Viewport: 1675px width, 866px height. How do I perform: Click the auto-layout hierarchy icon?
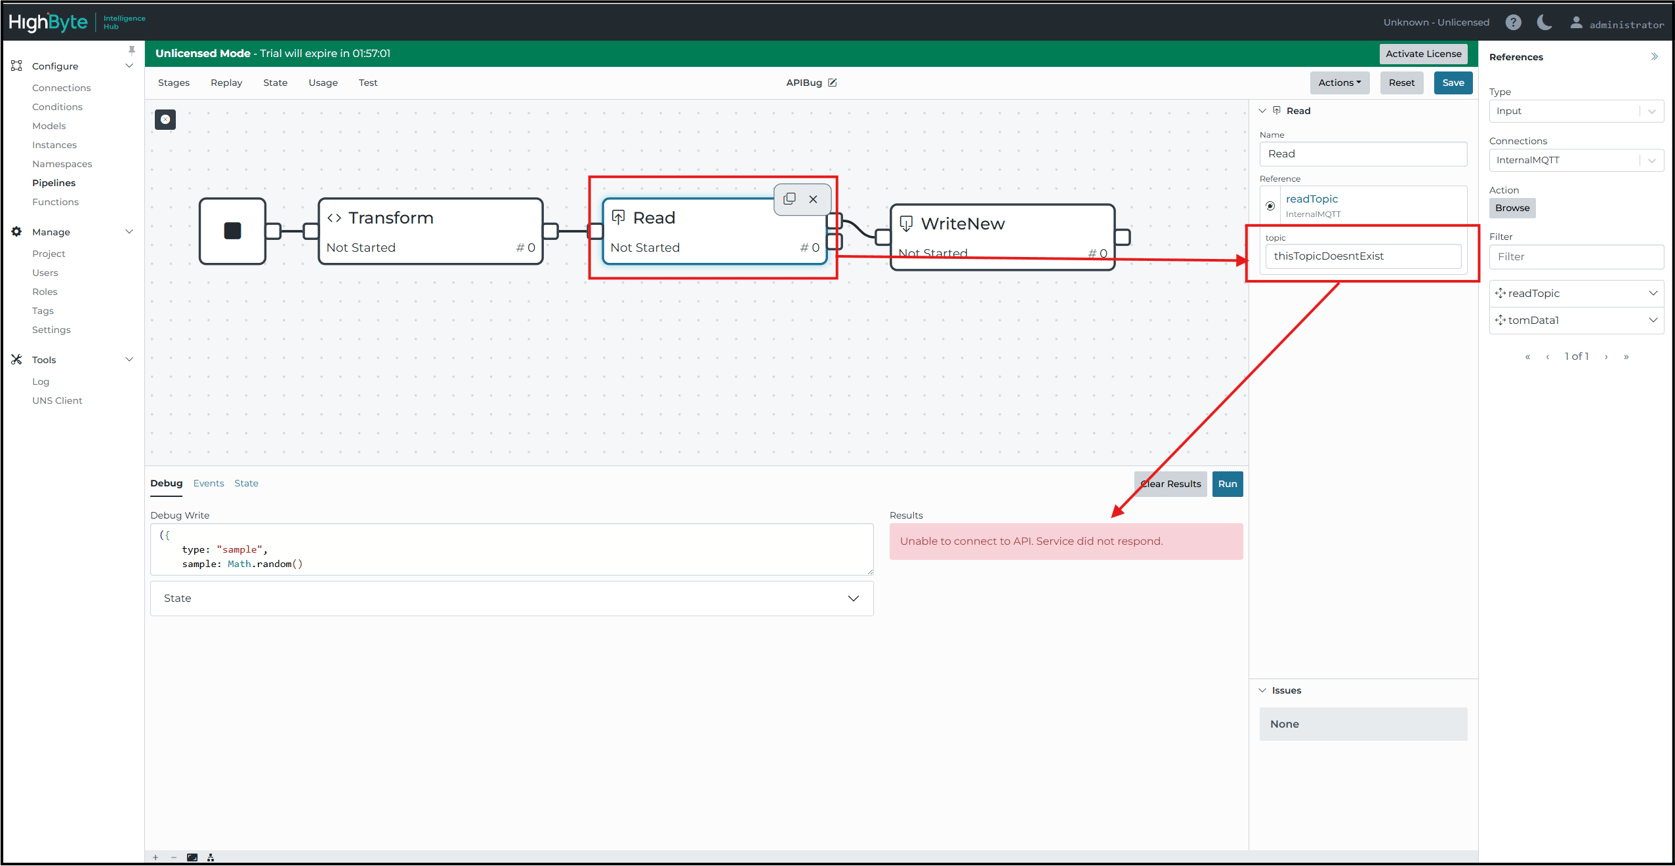(210, 857)
